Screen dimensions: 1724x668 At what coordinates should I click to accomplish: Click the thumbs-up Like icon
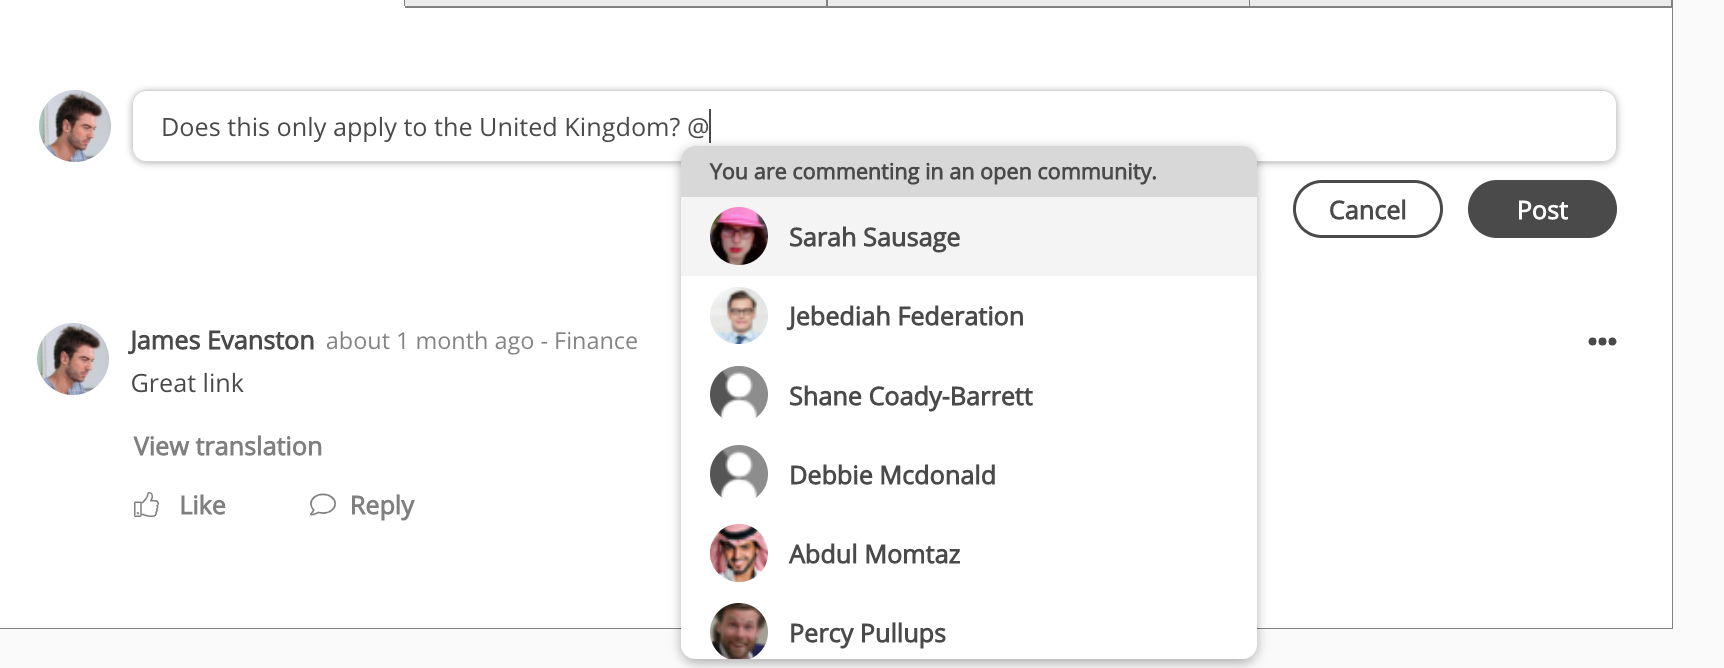pos(147,505)
